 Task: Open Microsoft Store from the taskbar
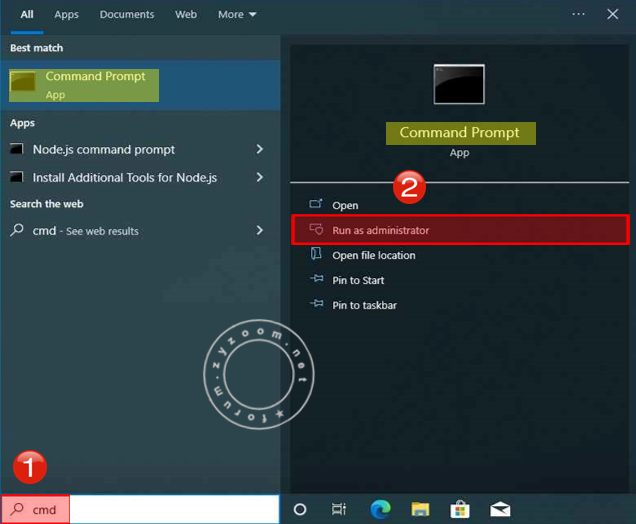click(460, 509)
